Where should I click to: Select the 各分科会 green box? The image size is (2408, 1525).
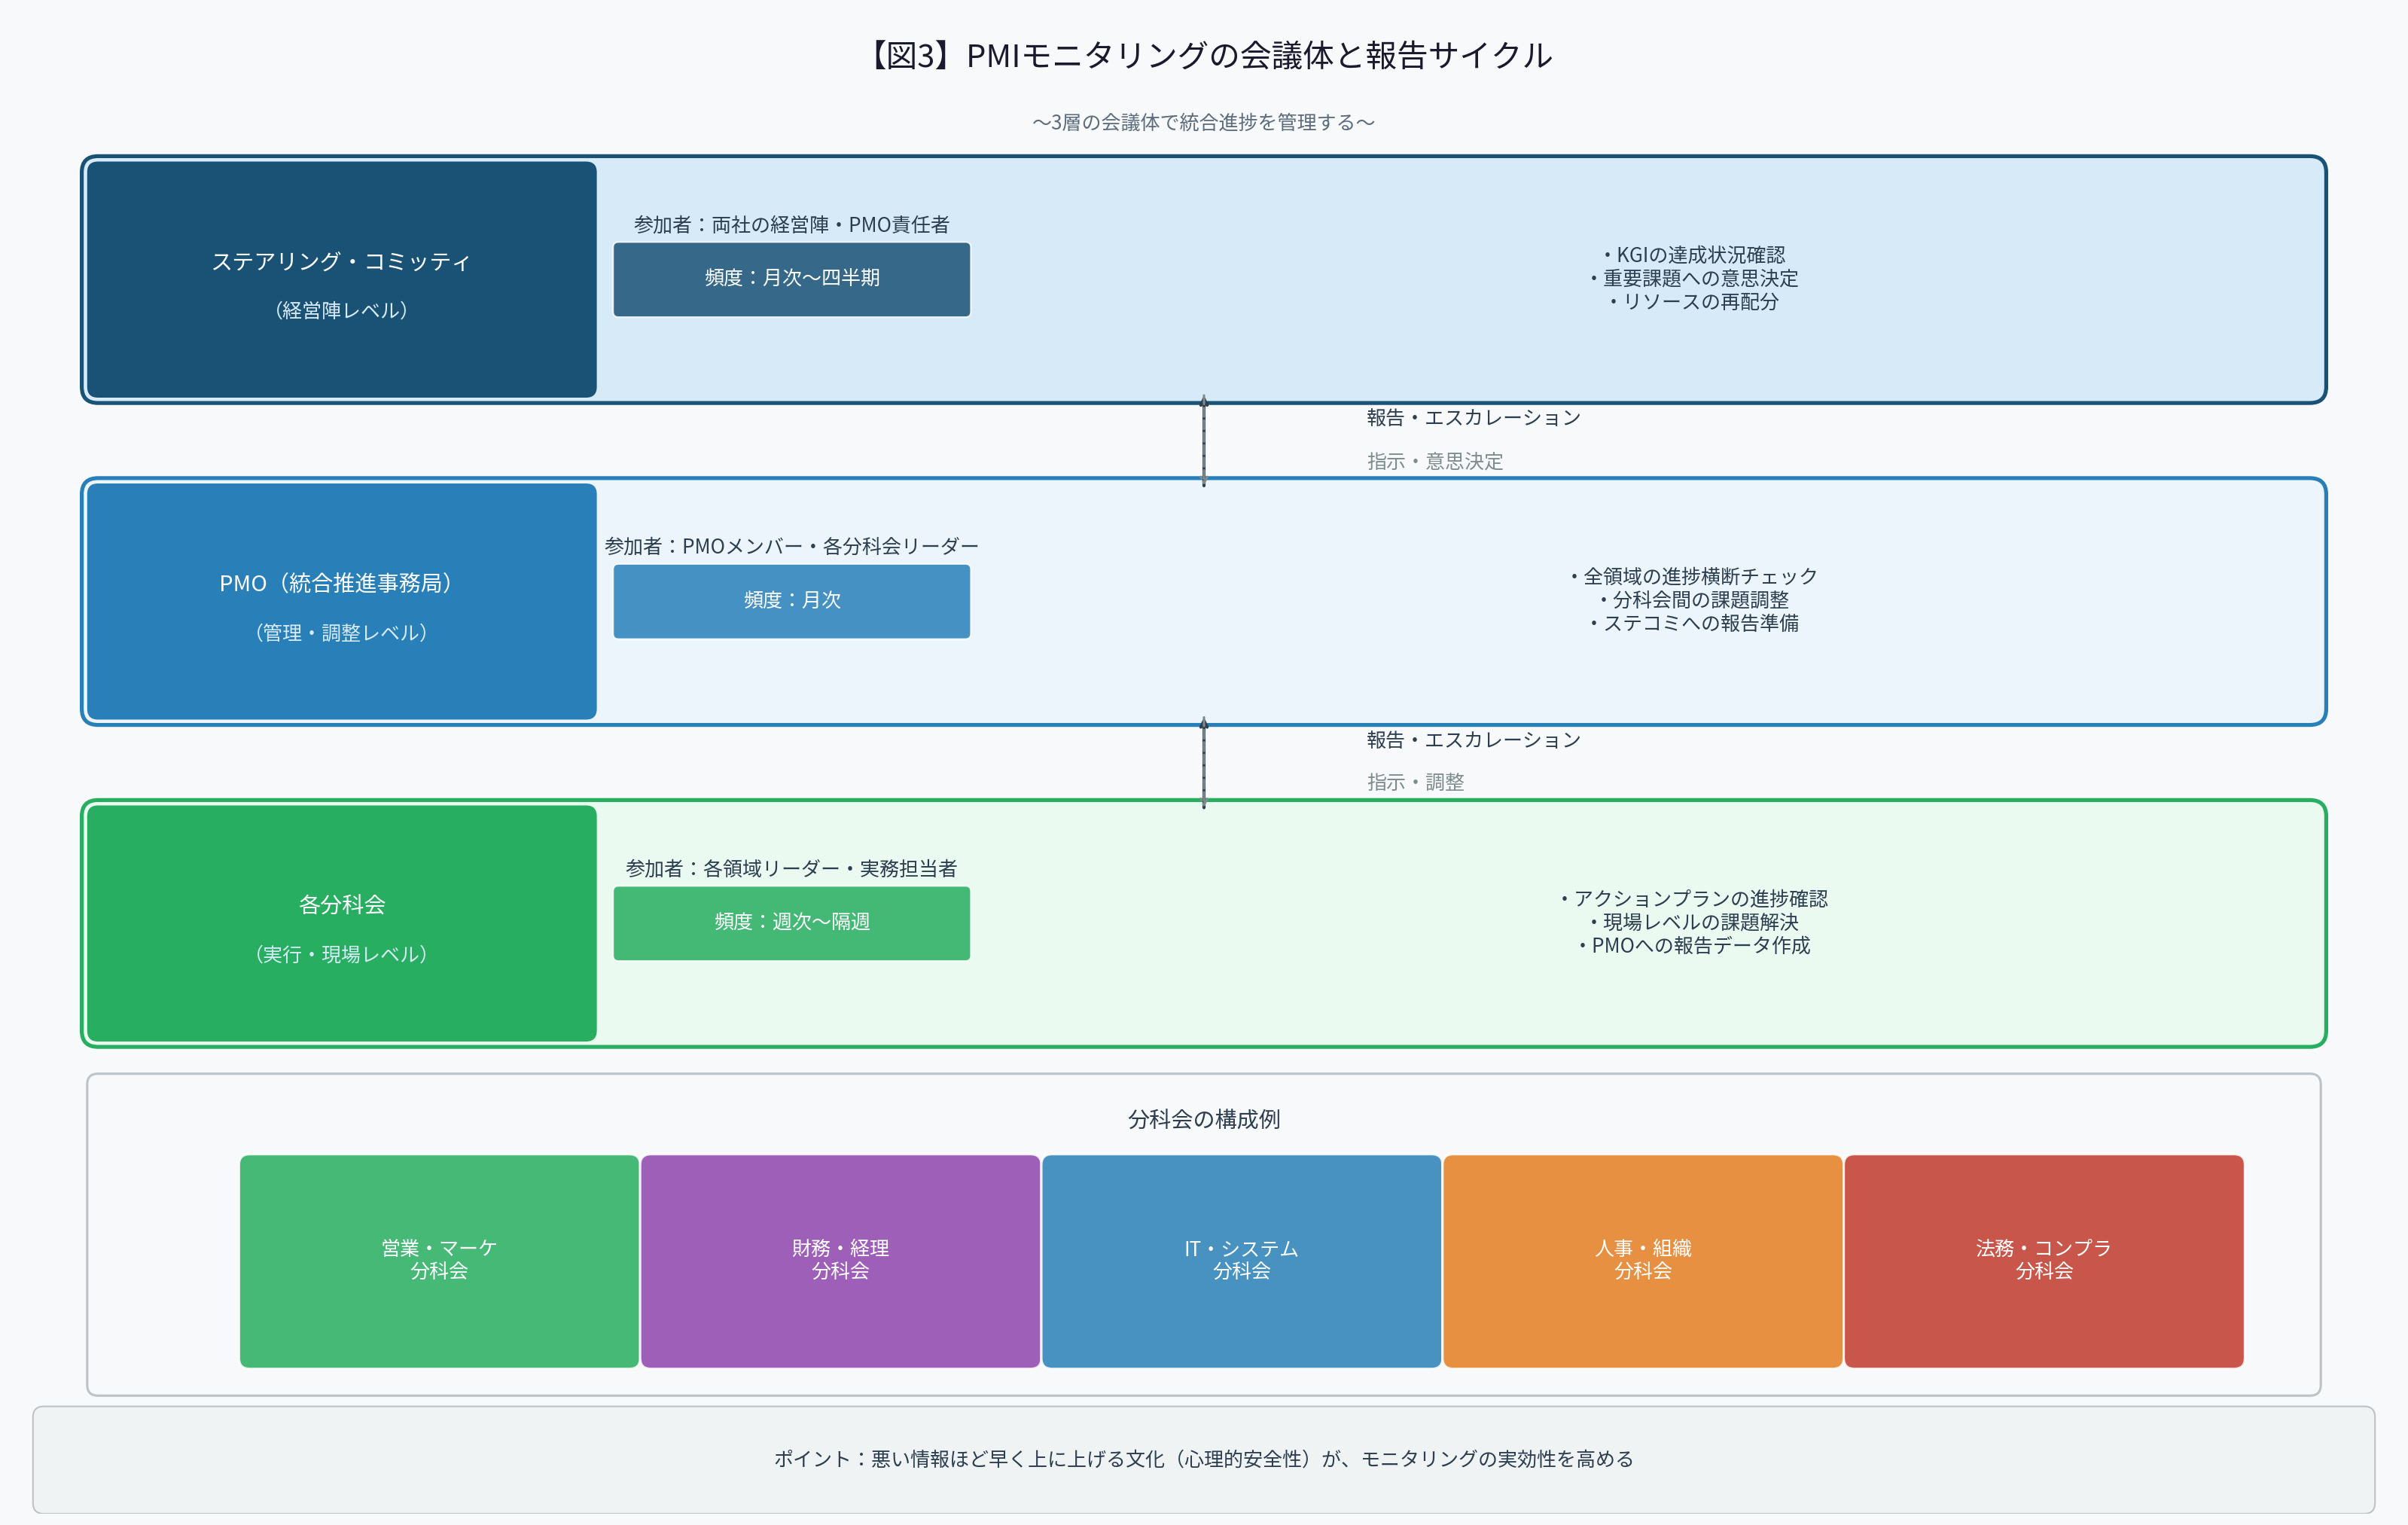pos(342,923)
